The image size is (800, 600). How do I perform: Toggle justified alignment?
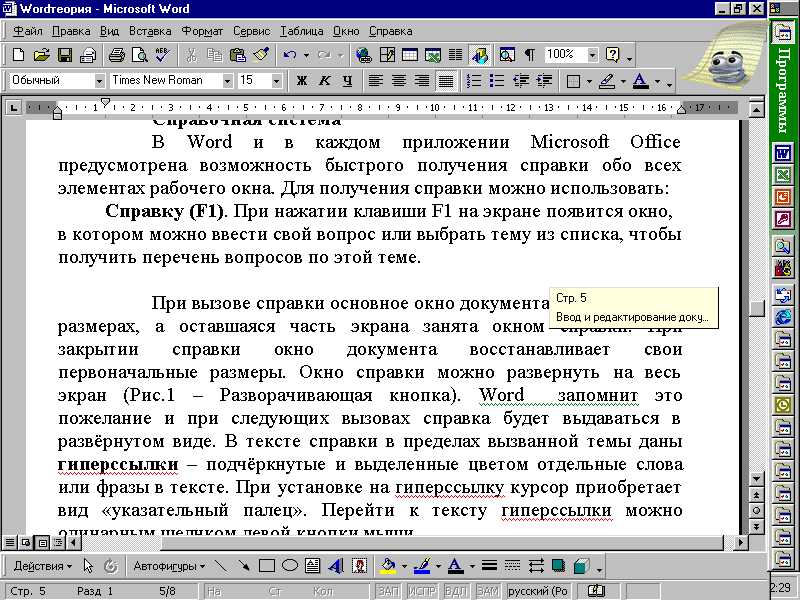pos(445,81)
